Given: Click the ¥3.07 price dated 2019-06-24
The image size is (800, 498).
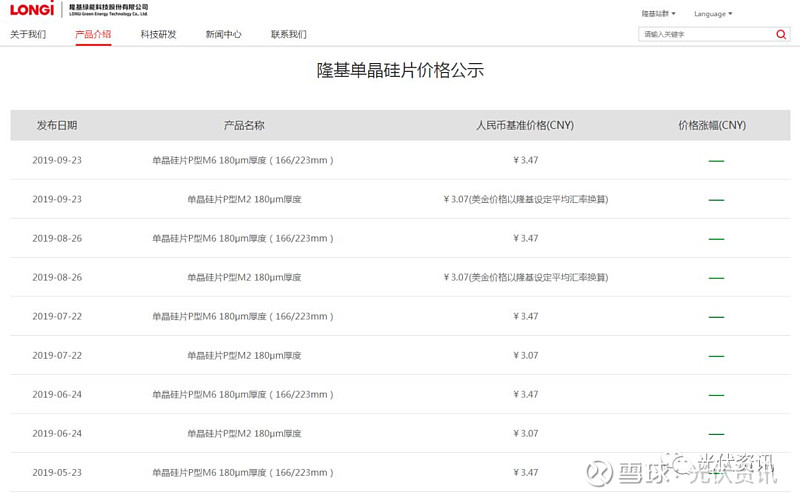Looking at the screenshot, I should point(526,434).
